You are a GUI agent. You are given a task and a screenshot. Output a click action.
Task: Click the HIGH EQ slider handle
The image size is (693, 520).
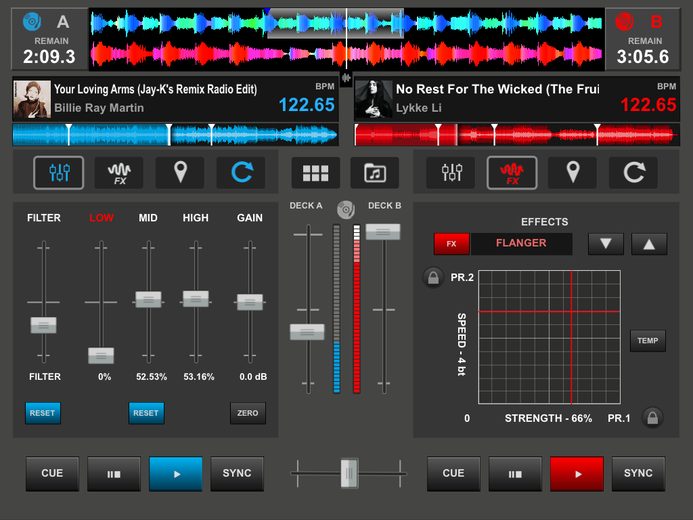point(196,299)
